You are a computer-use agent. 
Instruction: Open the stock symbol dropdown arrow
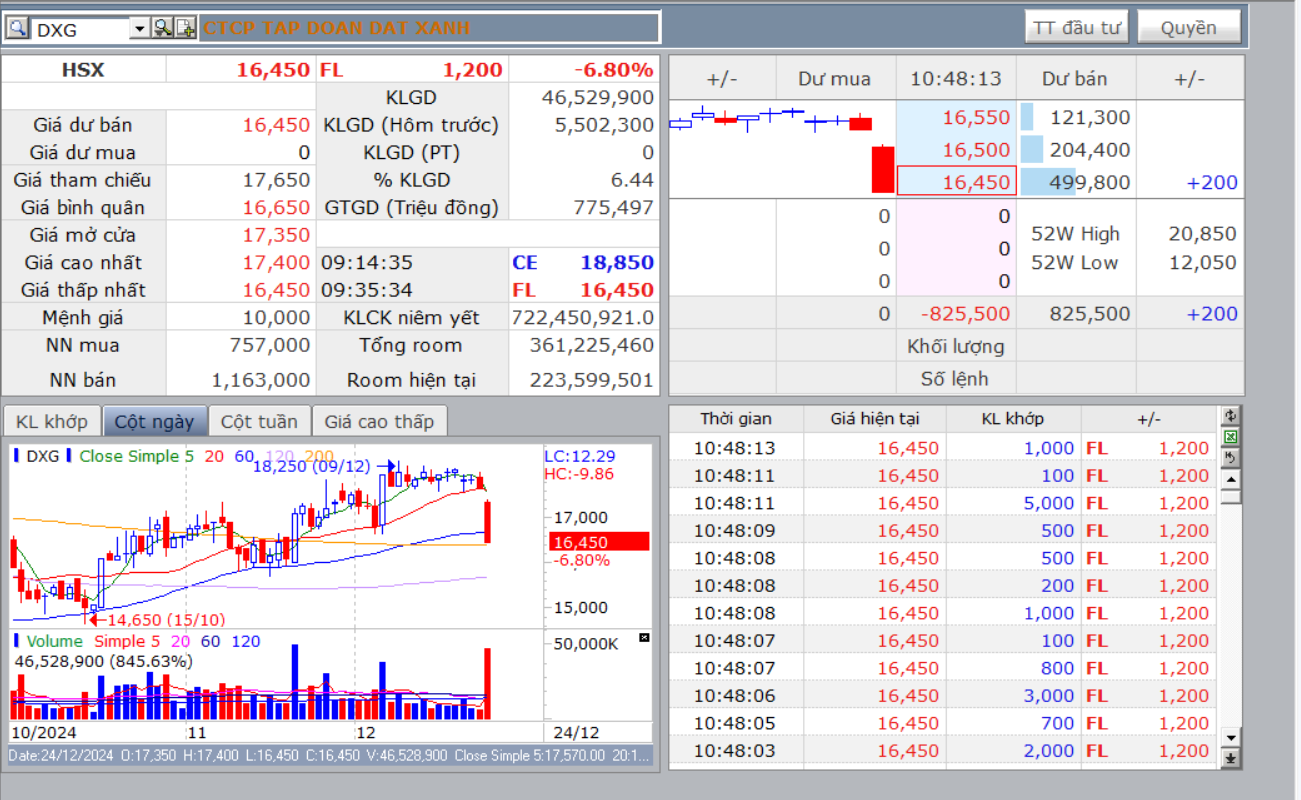tap(140, 29)
